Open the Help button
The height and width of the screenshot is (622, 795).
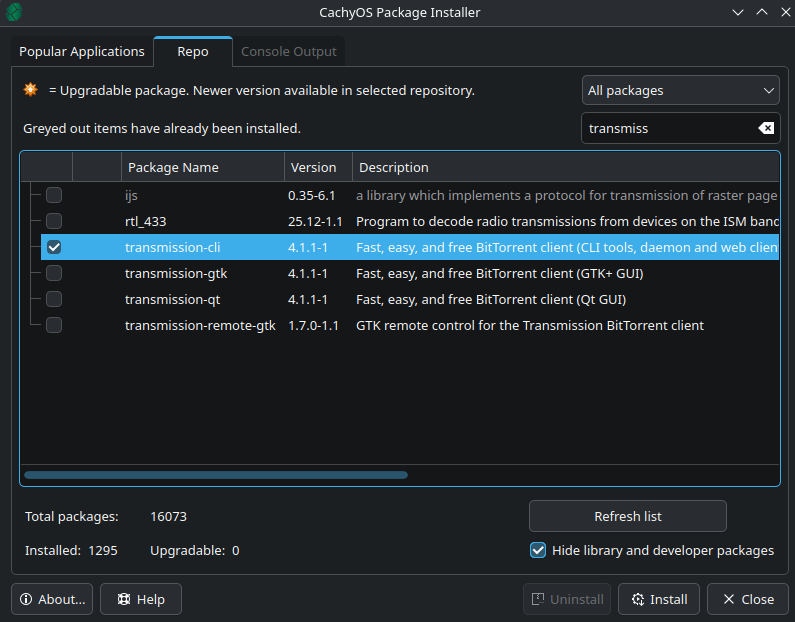click(x=141, y=599)
